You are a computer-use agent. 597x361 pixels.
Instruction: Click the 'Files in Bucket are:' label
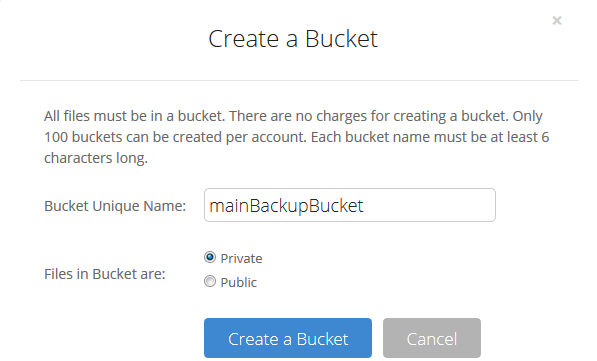tap(105, 274)
